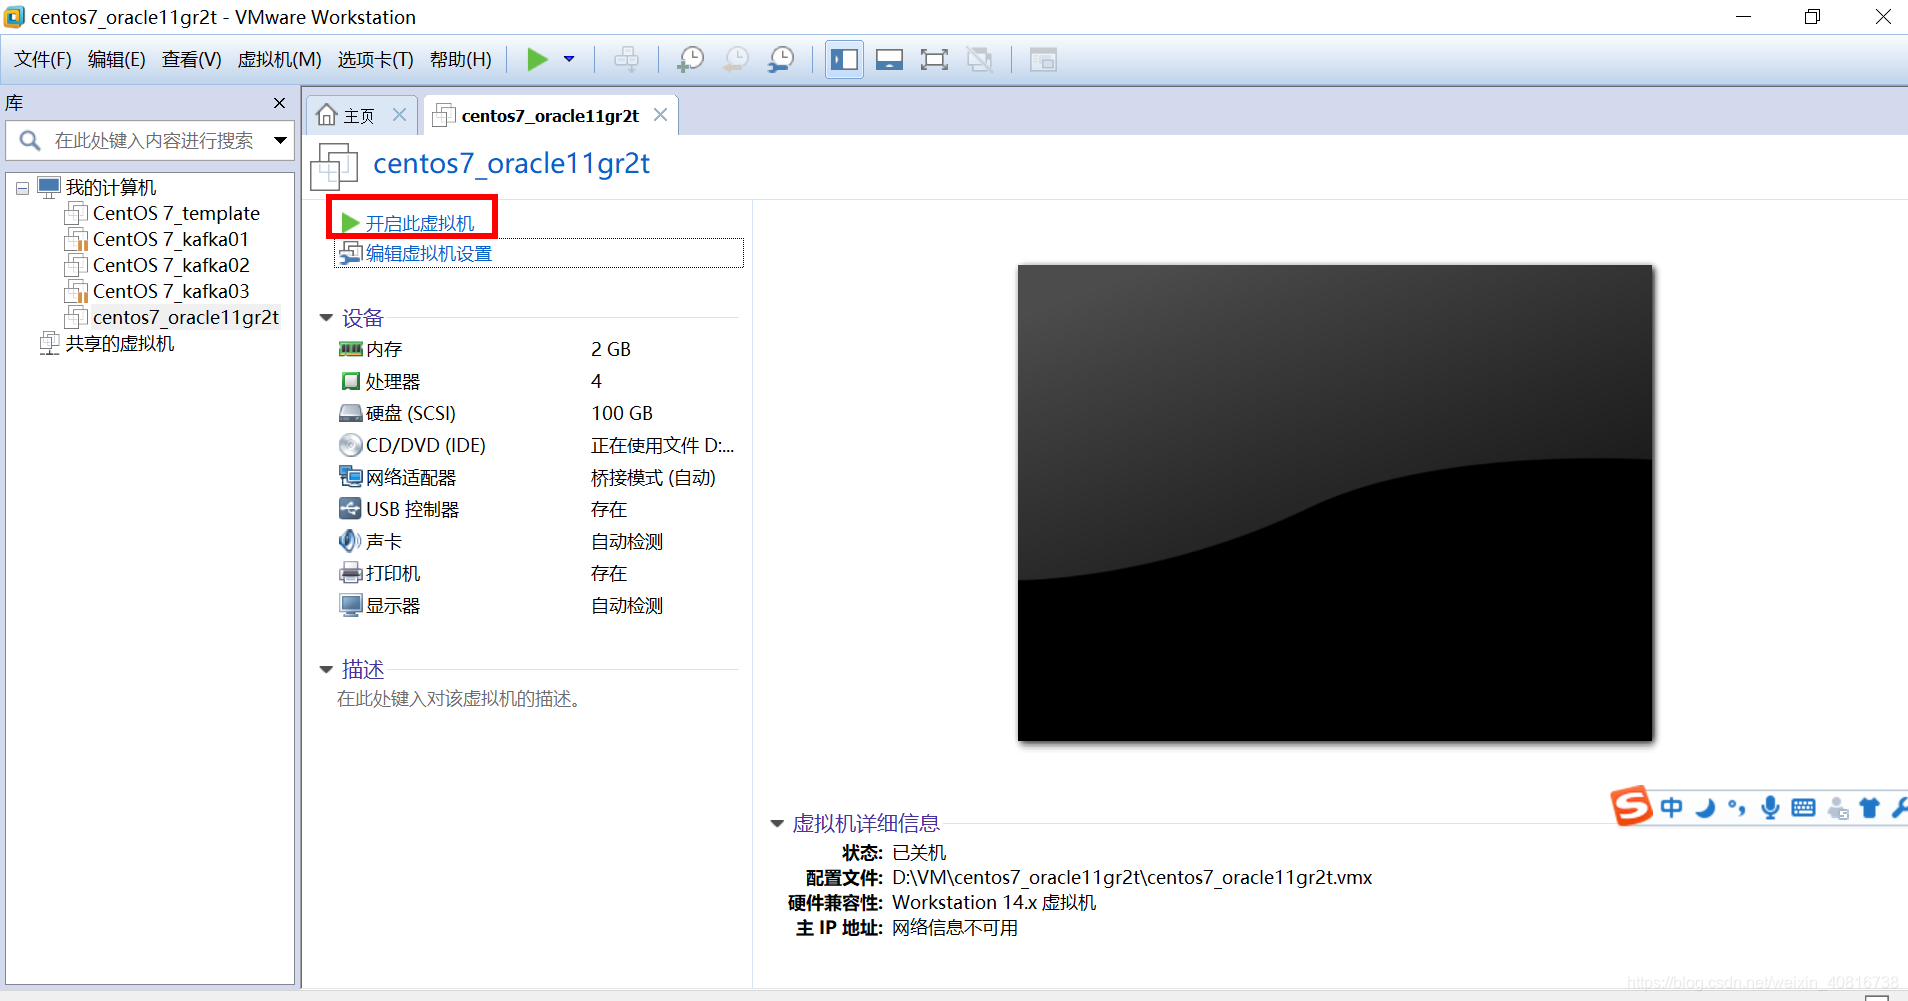Take a snapshot using the toolbar icon
1908x1001 pixels.
tap(690, 60)
